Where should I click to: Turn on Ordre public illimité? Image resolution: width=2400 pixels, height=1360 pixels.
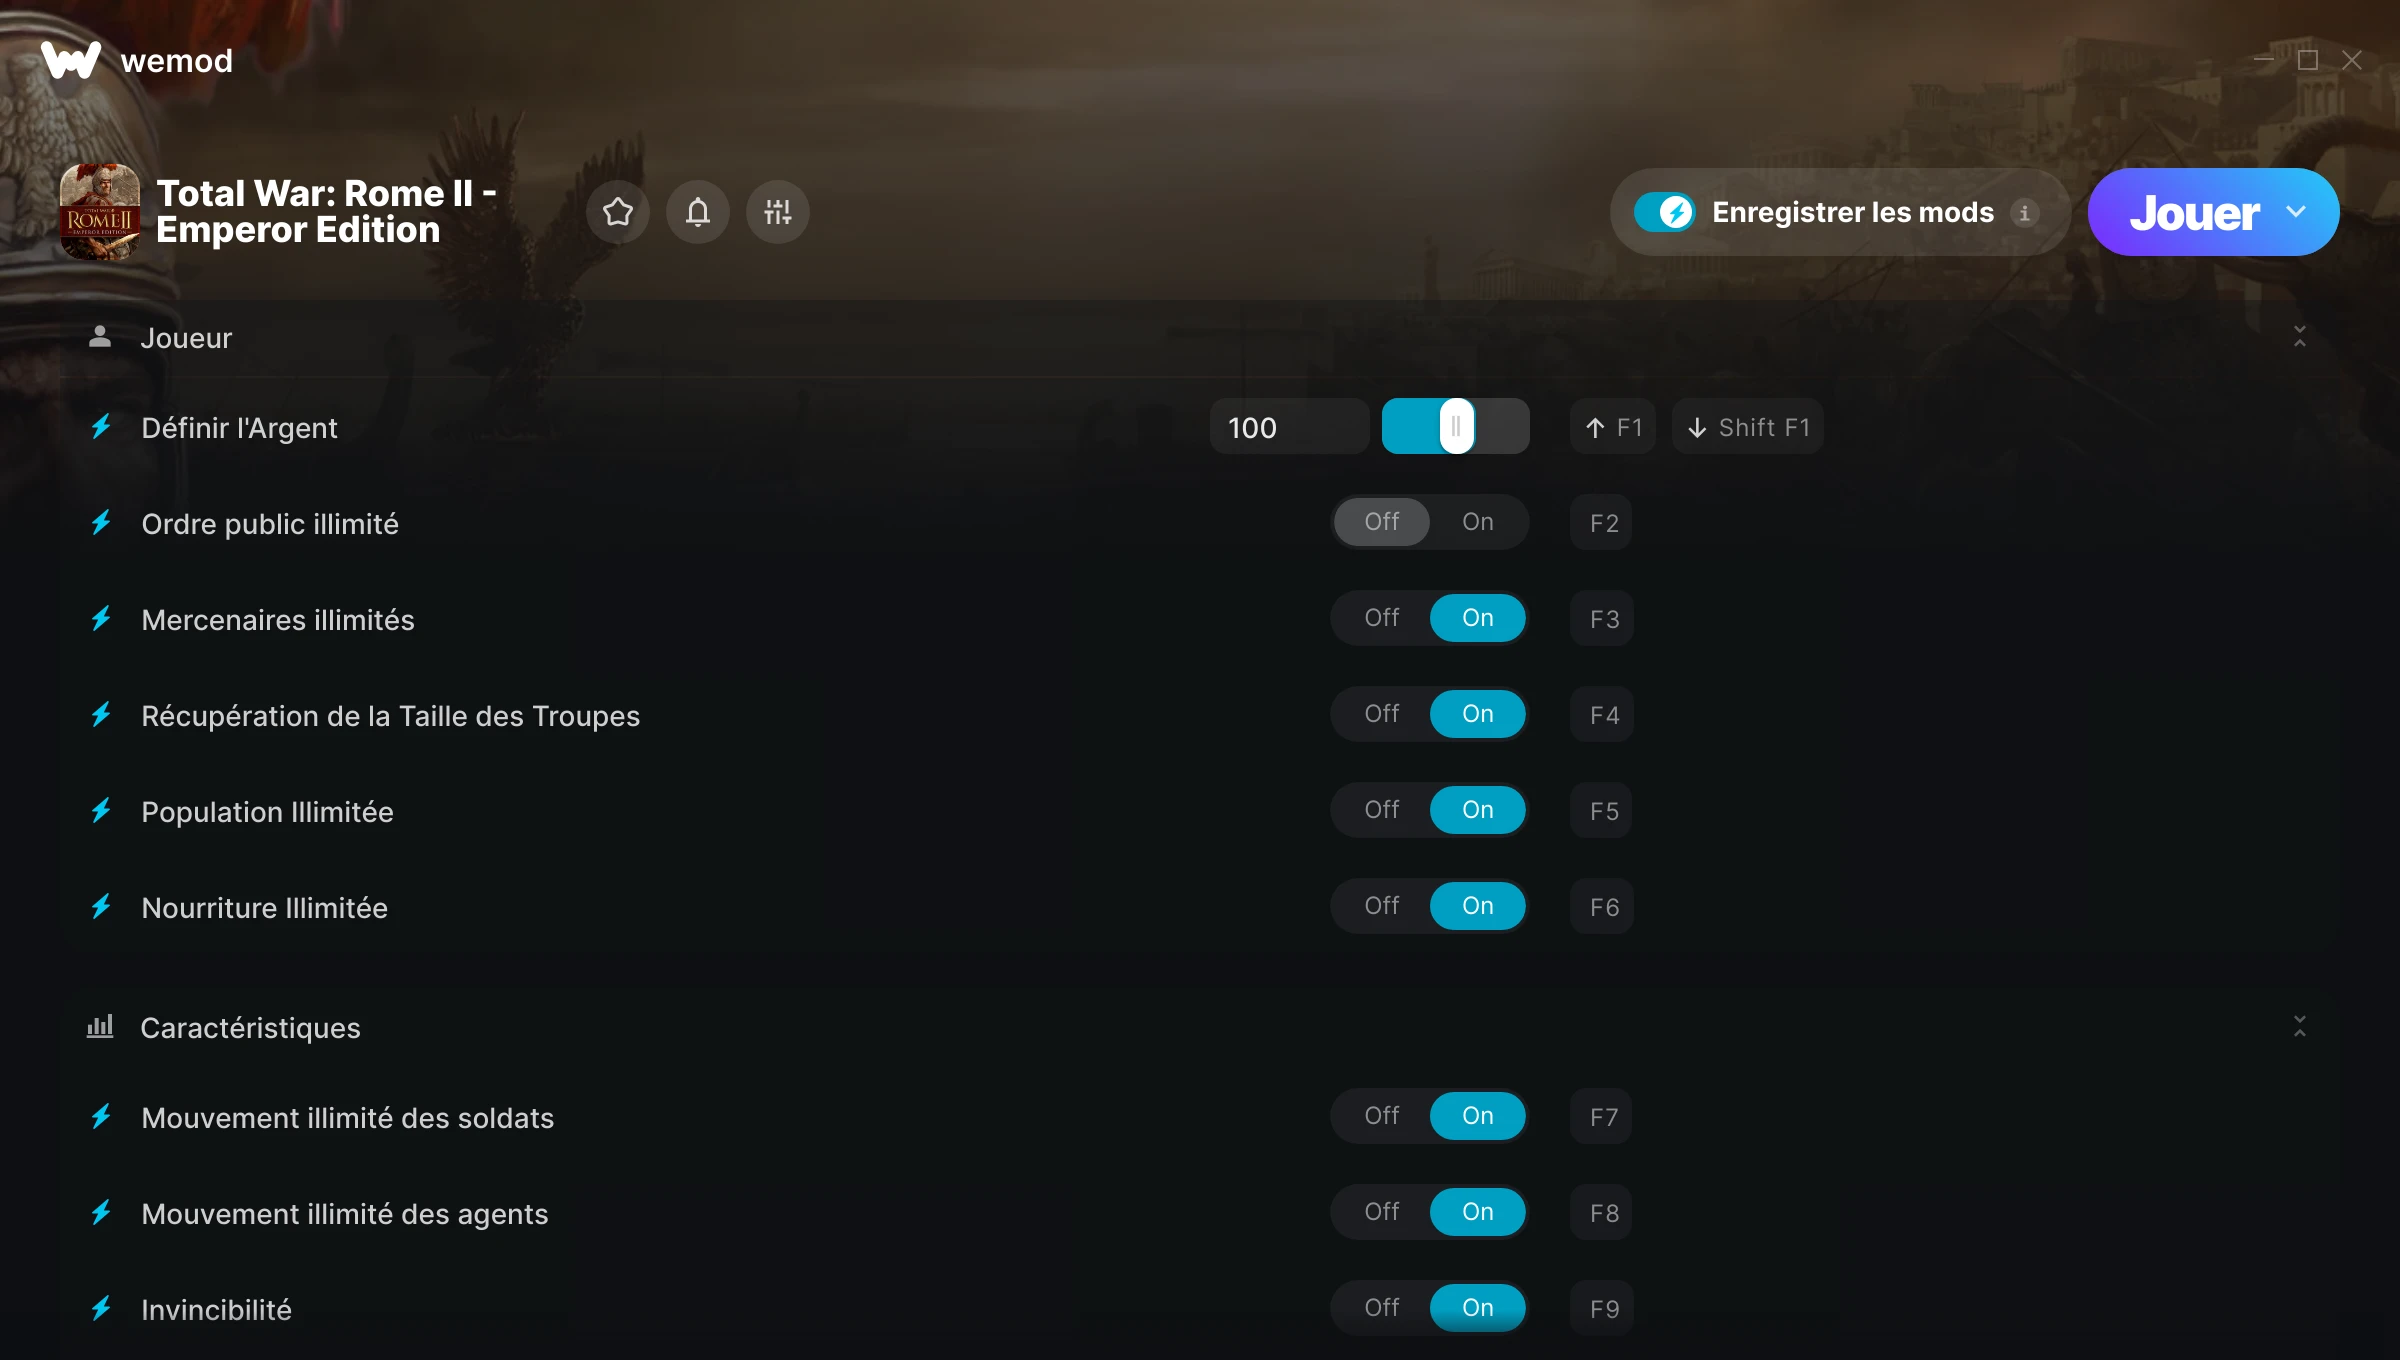1478,522
